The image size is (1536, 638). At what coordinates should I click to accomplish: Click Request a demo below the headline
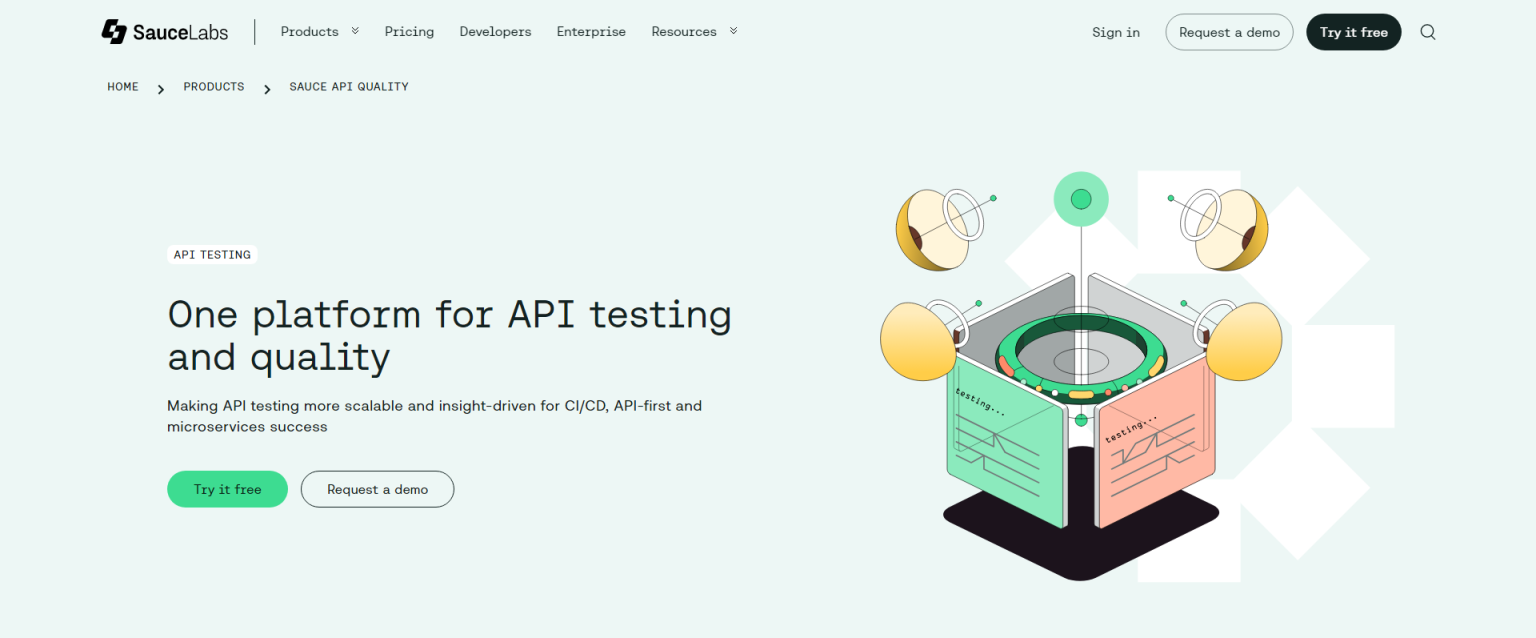(377, 489)
